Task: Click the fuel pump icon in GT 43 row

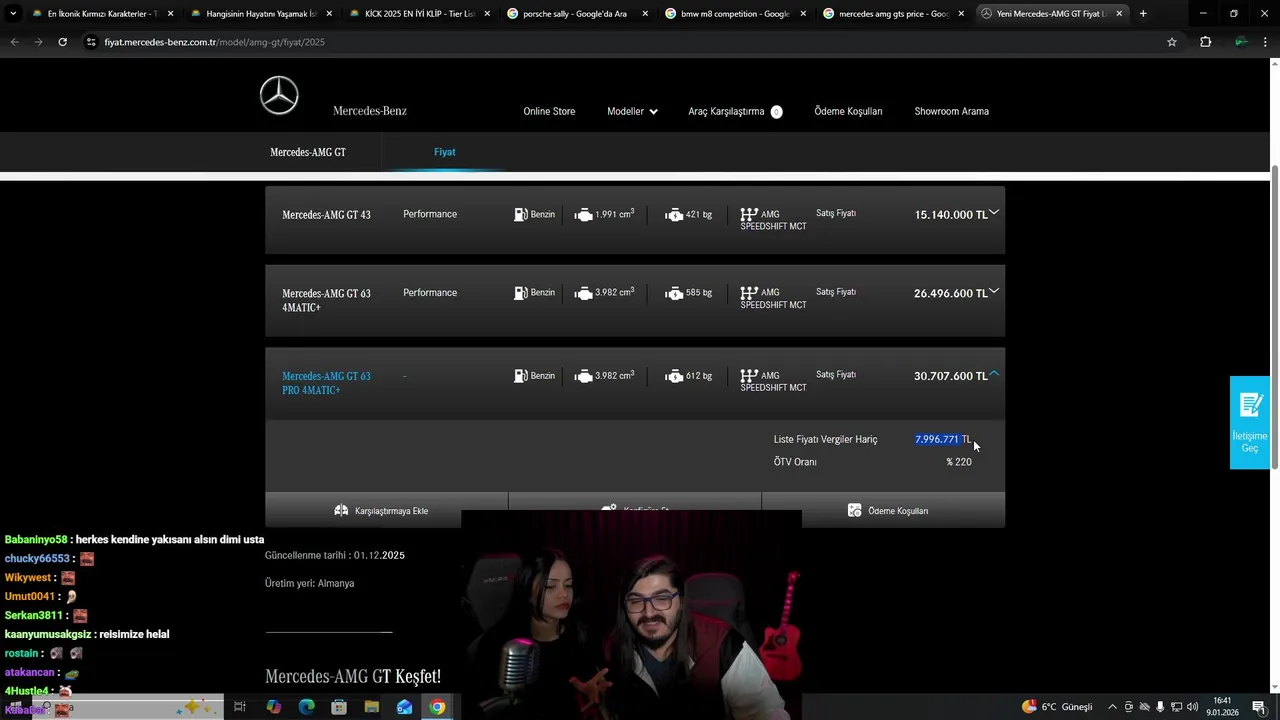Action: (521, 214)
